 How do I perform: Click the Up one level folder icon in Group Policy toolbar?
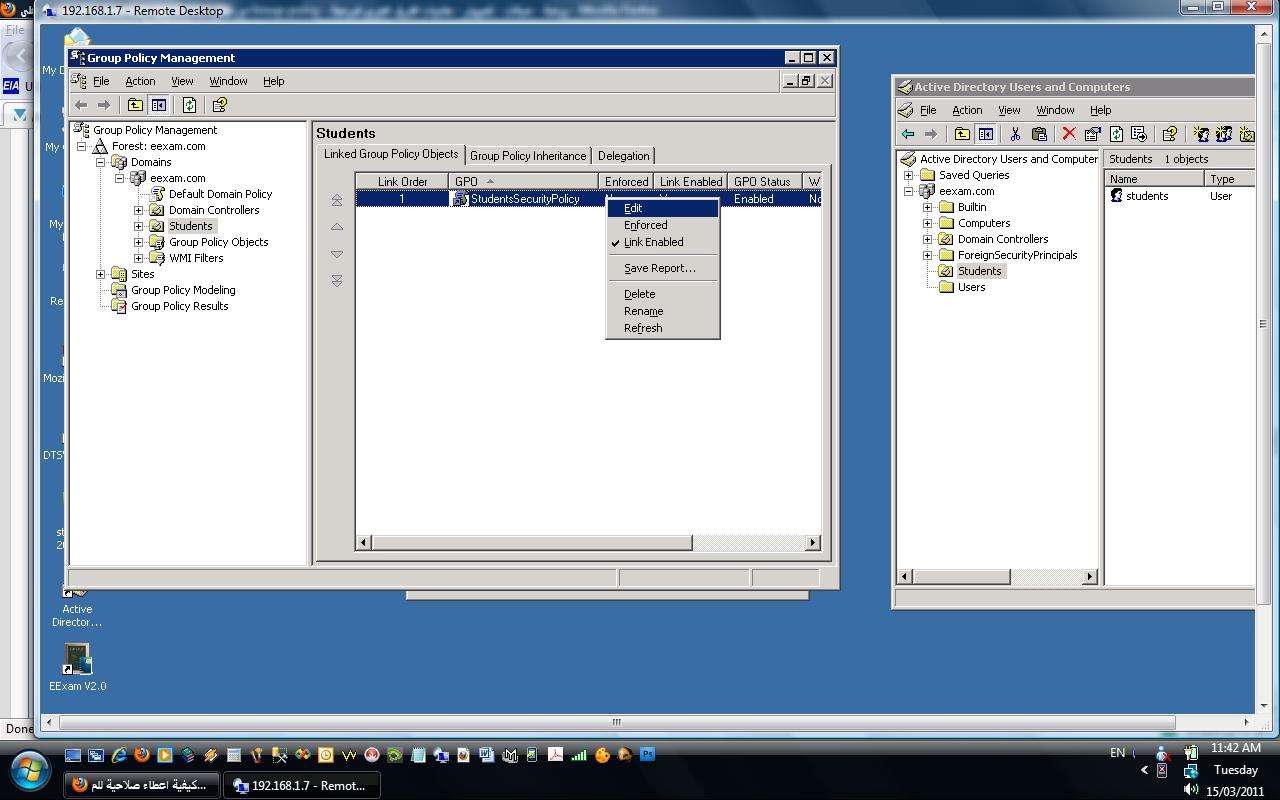[x=135, y=105]
